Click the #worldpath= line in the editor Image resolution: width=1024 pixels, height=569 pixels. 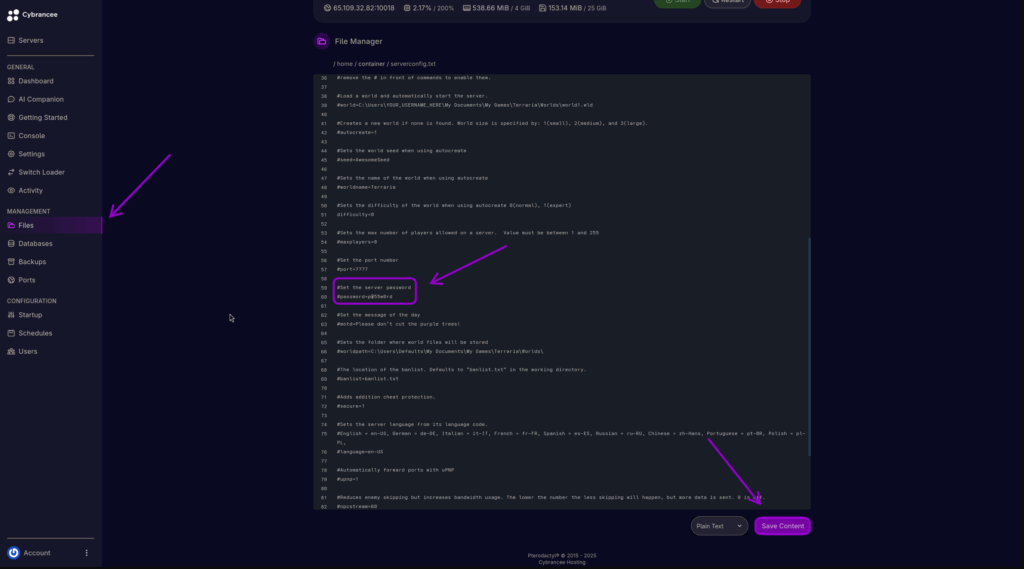(440, 351)
